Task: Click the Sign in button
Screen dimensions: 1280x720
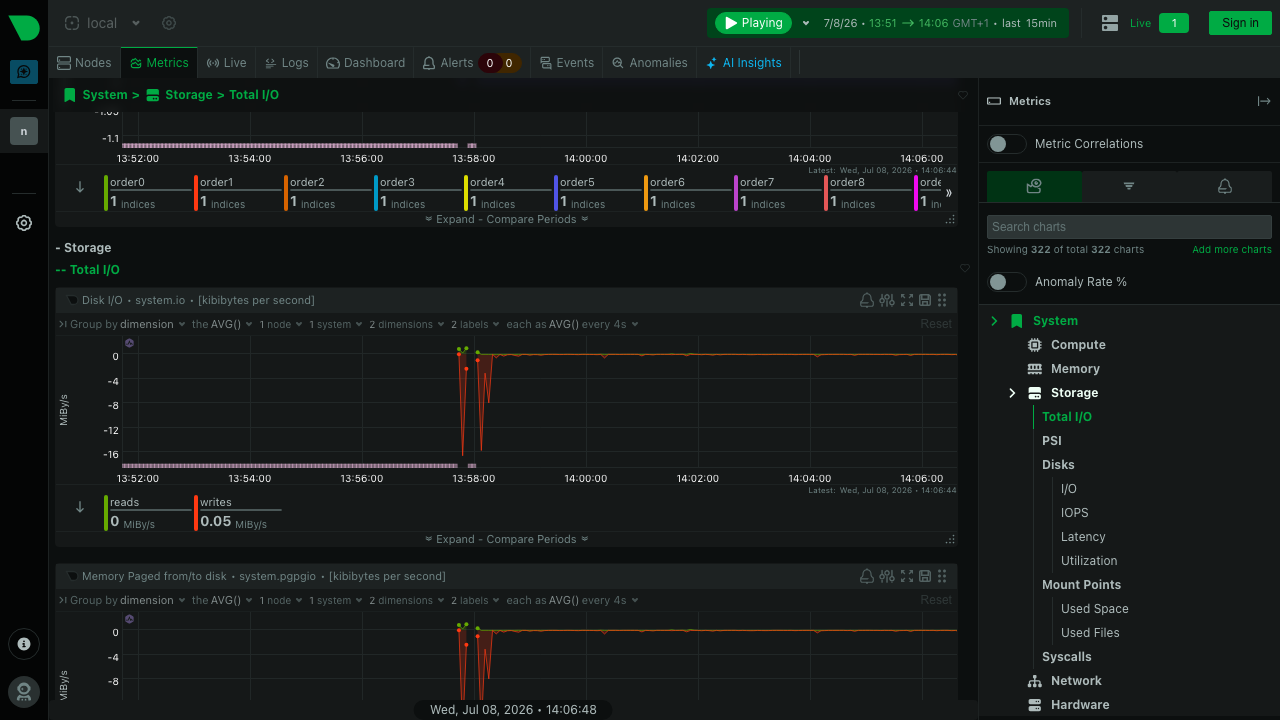Action: click(x=1240, y=23)
